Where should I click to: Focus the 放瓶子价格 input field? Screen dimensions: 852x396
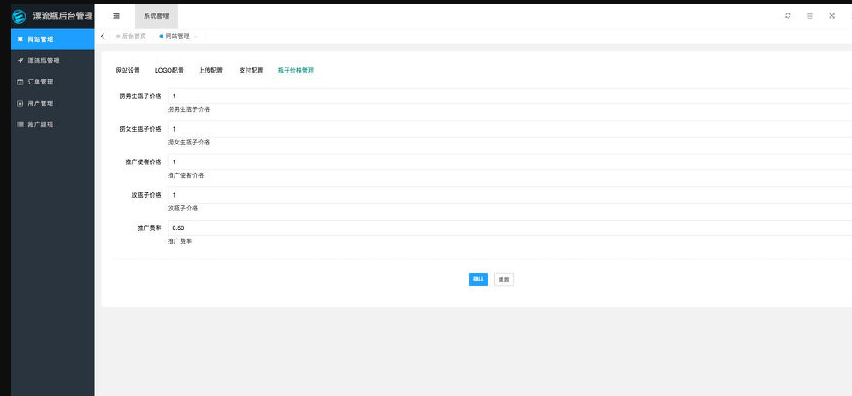pos(510,195)
